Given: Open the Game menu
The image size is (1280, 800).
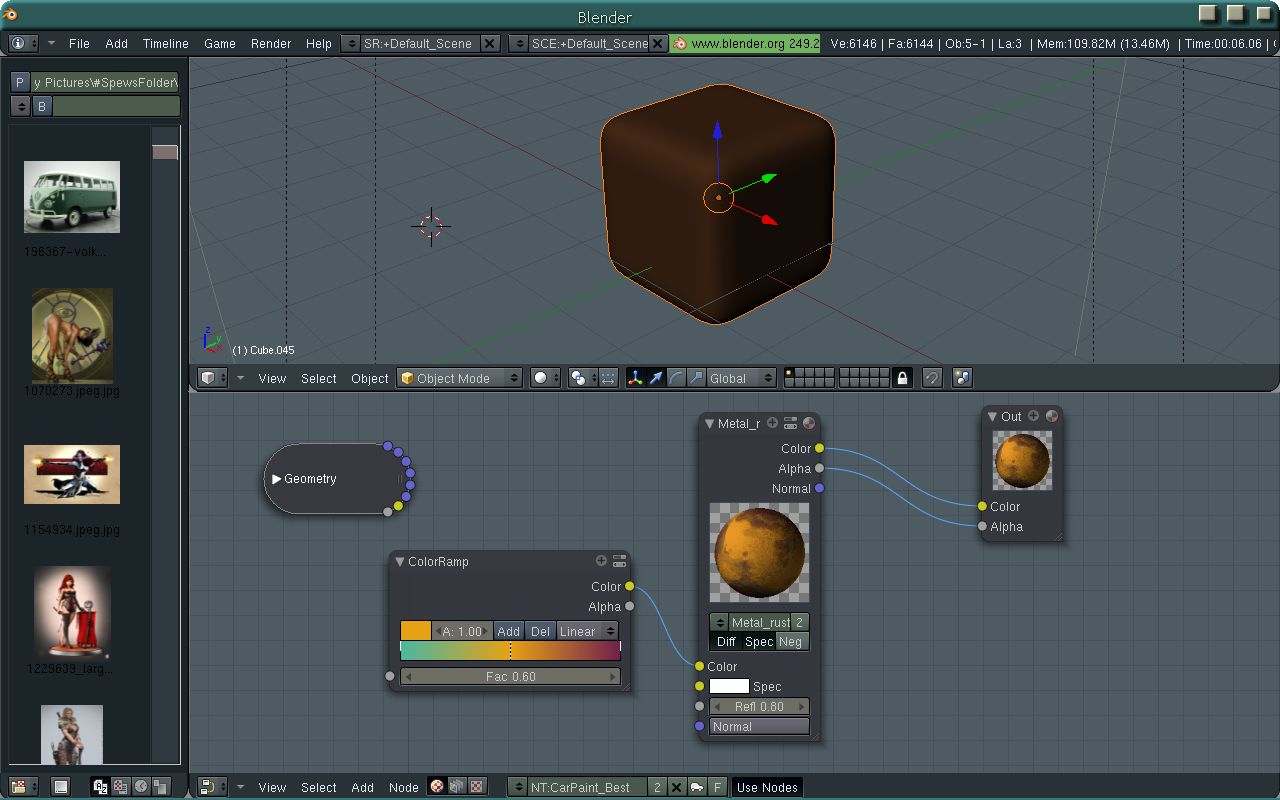Looking at the screenshot, I should (x=219, y=44).
